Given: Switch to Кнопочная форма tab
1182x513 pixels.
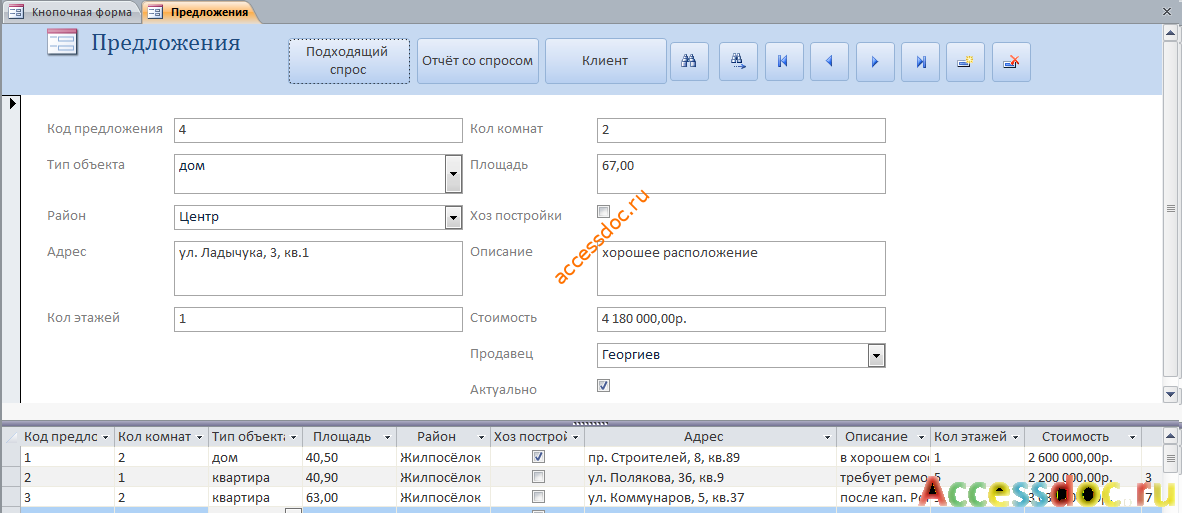Looking at the screenshot, I should (x=72, y=11).
